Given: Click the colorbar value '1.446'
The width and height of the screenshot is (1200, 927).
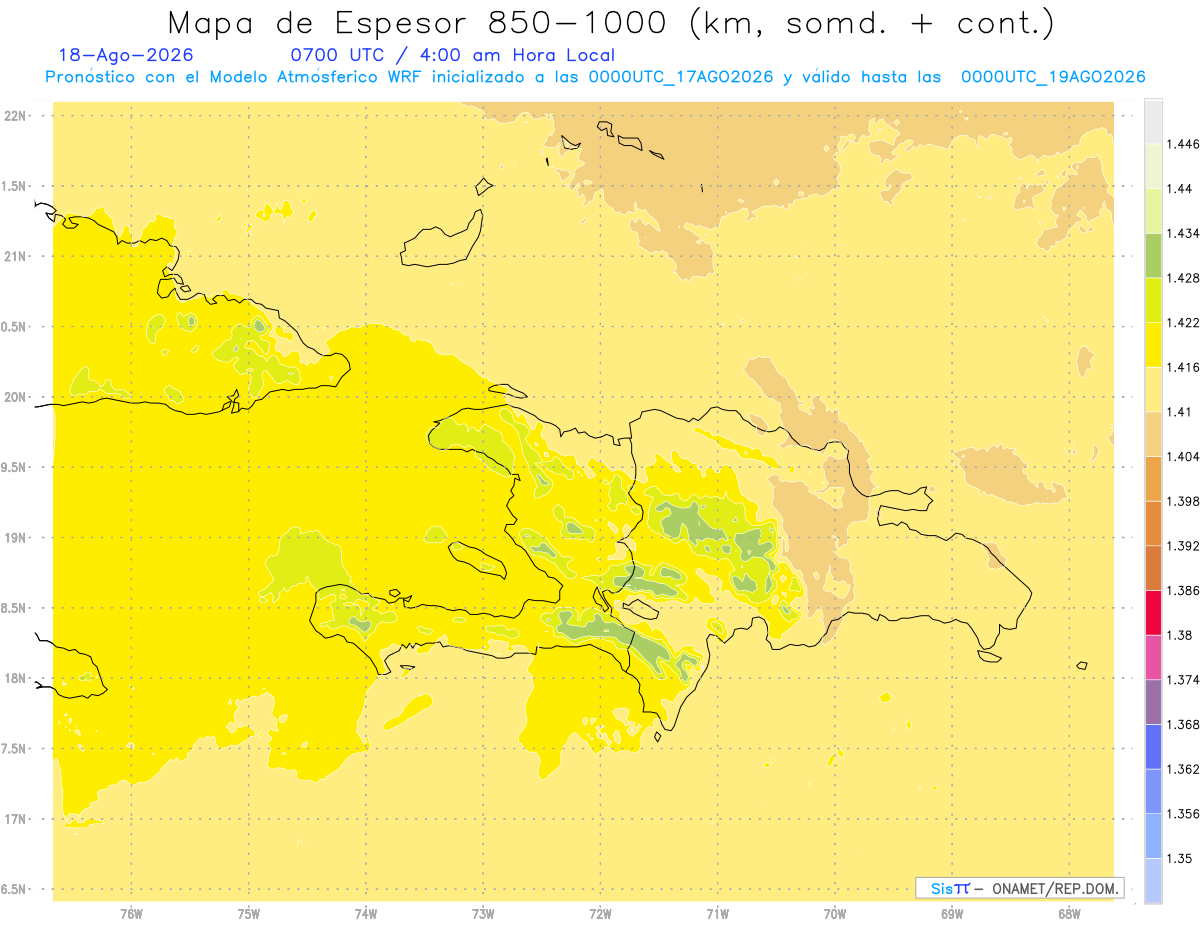Looking at the screenshot, I should point(1182,144).
